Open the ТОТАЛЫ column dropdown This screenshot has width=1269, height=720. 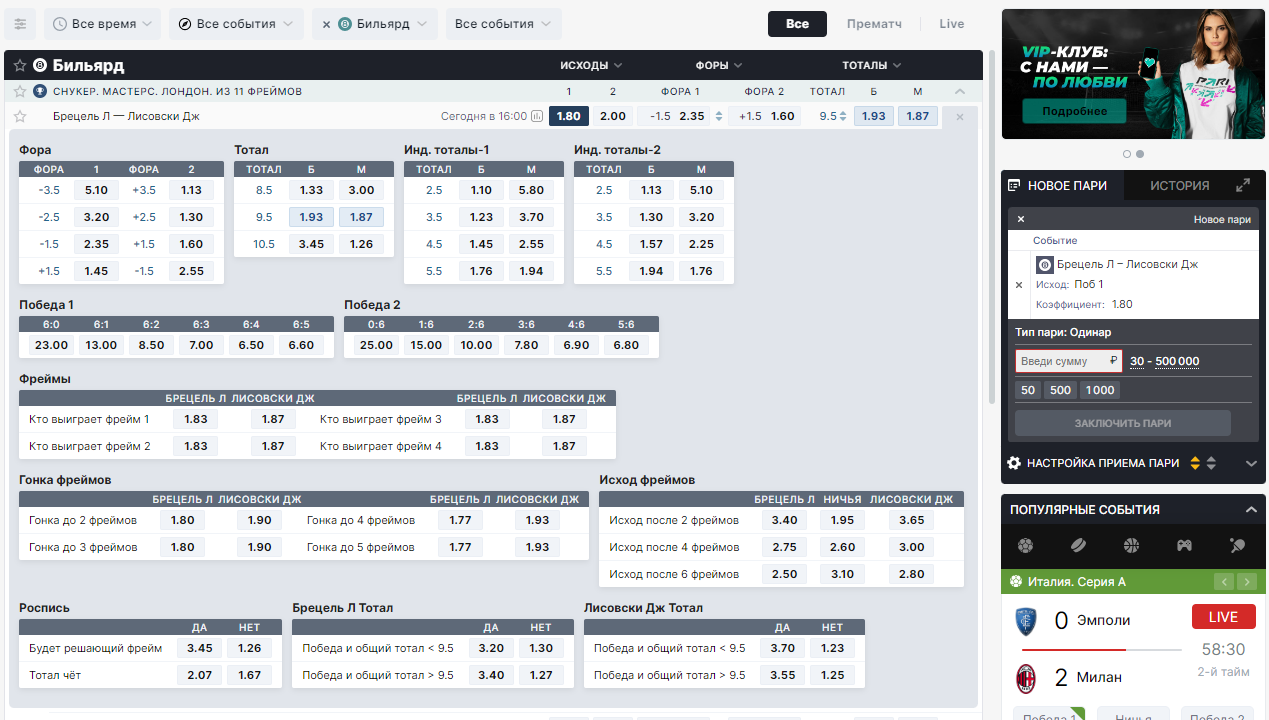(871, 66)
